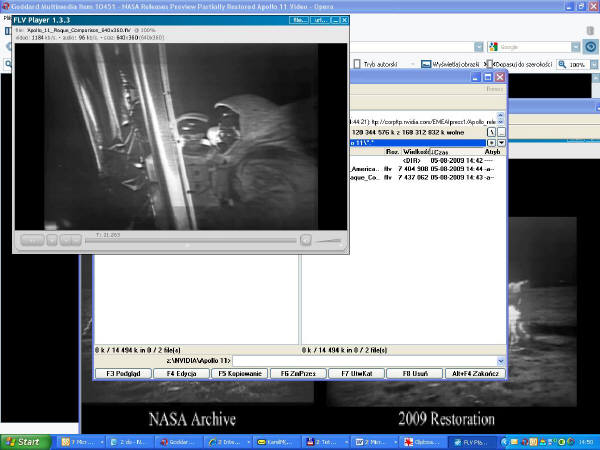
Task: Select the _America.. flv file row
Action: click(x=423, y=169)
